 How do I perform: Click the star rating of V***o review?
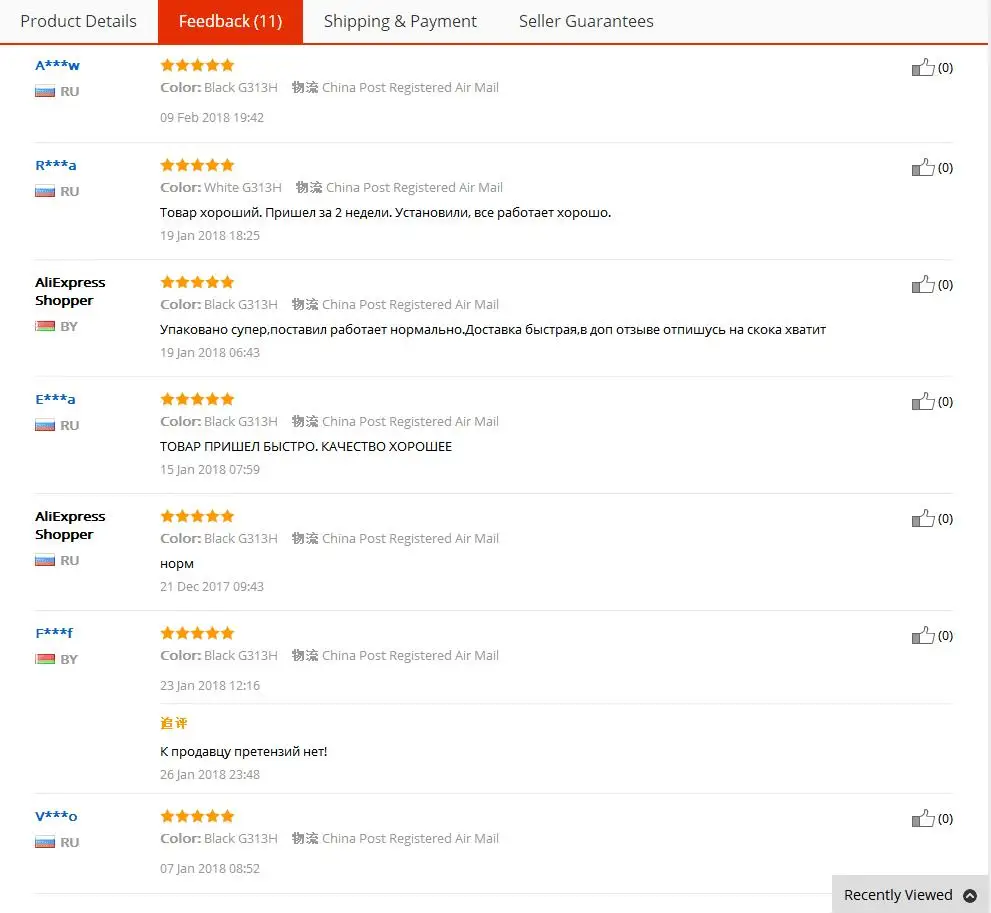(x=197, y=816)
